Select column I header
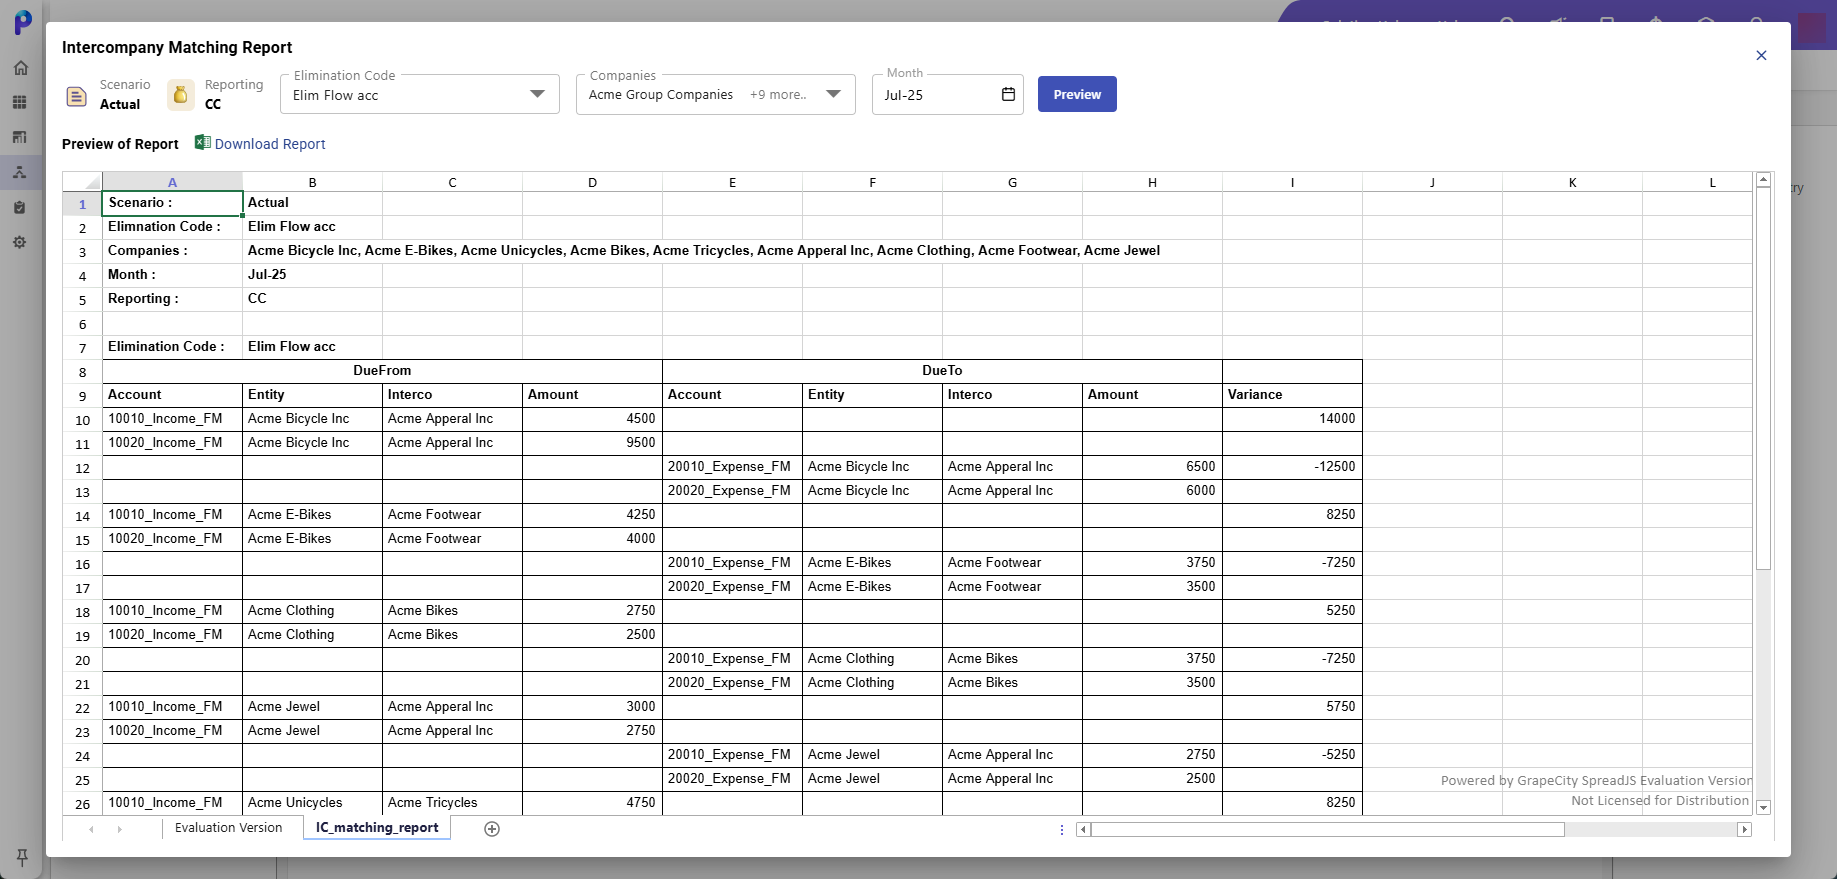Viewport: 1837px width, 879px height. click(x=1292, y=182)
